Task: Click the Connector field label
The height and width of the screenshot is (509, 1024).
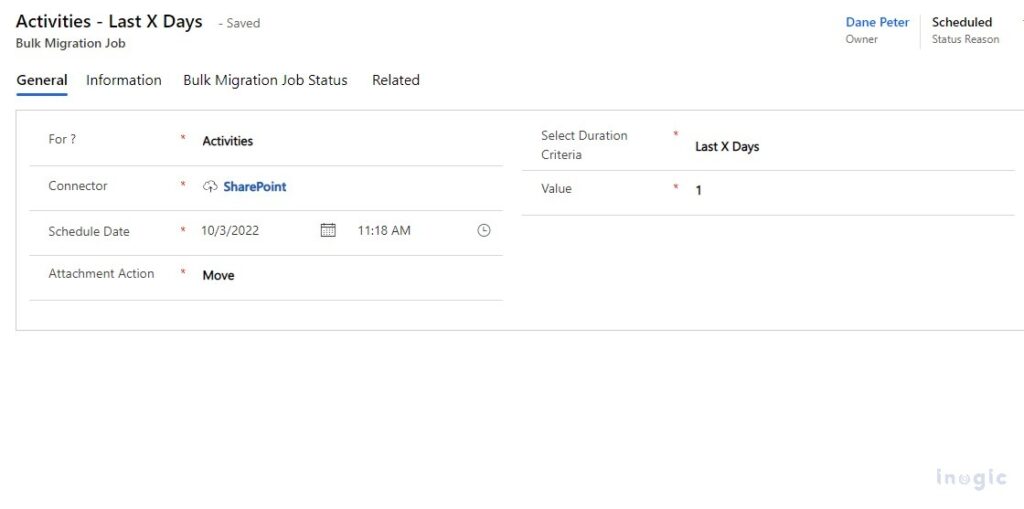Action: 78,186
